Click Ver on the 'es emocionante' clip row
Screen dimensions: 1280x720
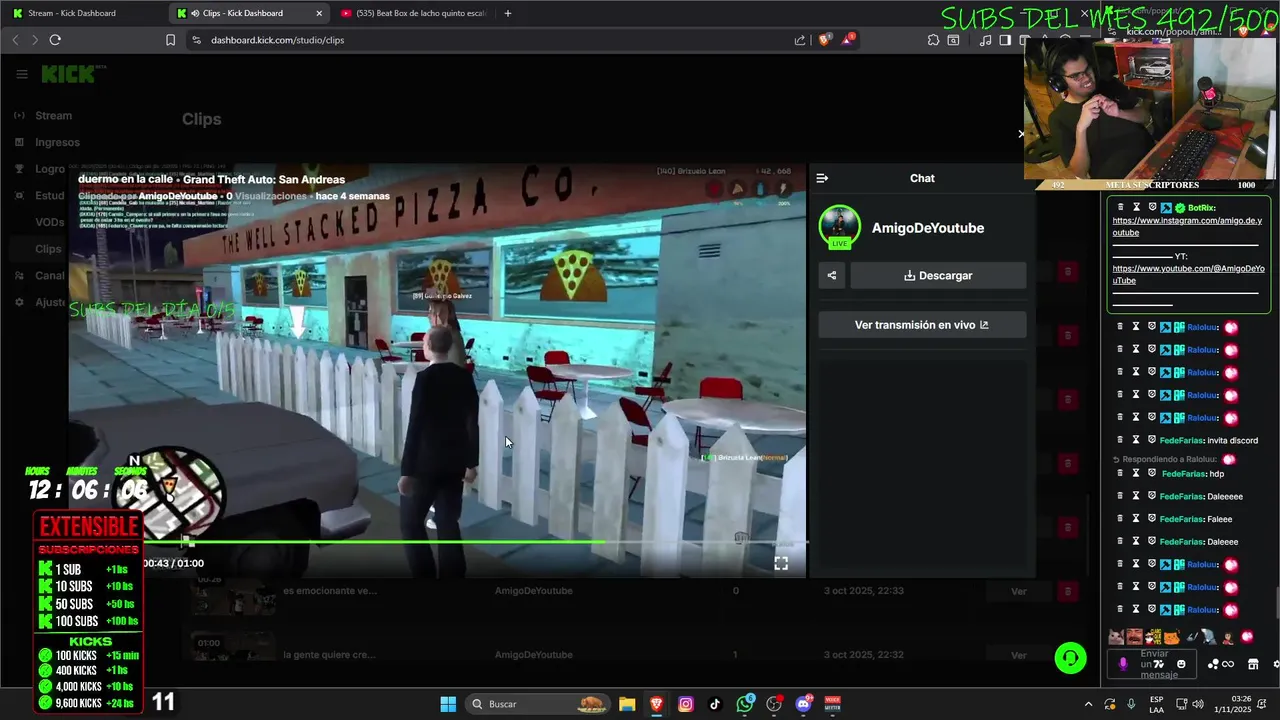(x=1018, y=591)
